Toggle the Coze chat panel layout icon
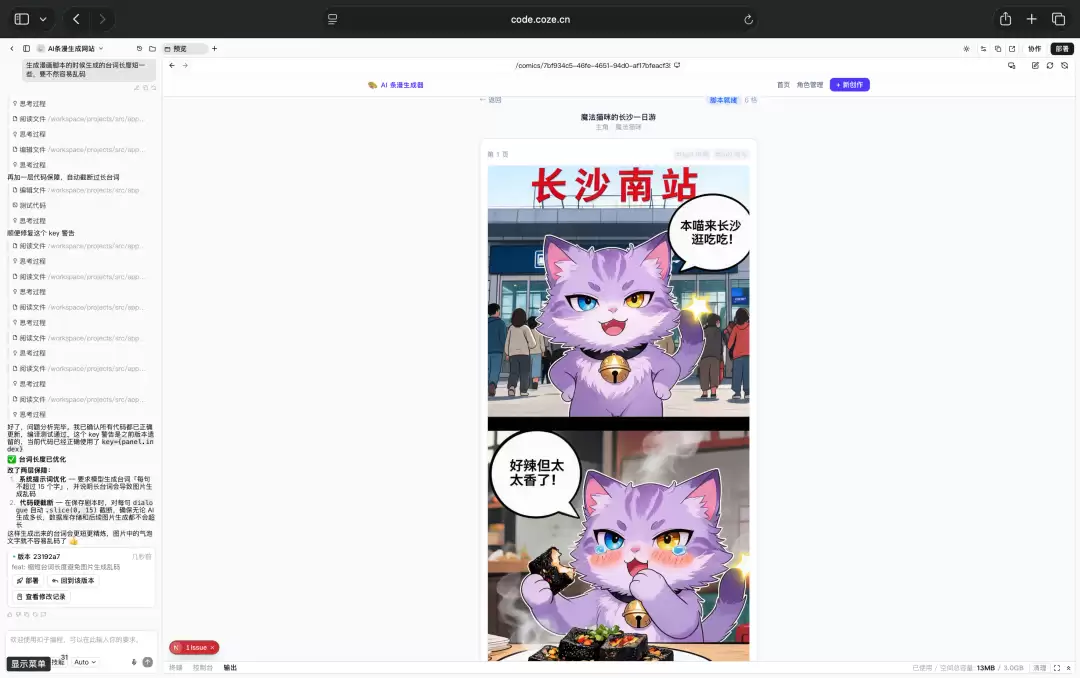The image size is (1080, 678). point(26,48)
